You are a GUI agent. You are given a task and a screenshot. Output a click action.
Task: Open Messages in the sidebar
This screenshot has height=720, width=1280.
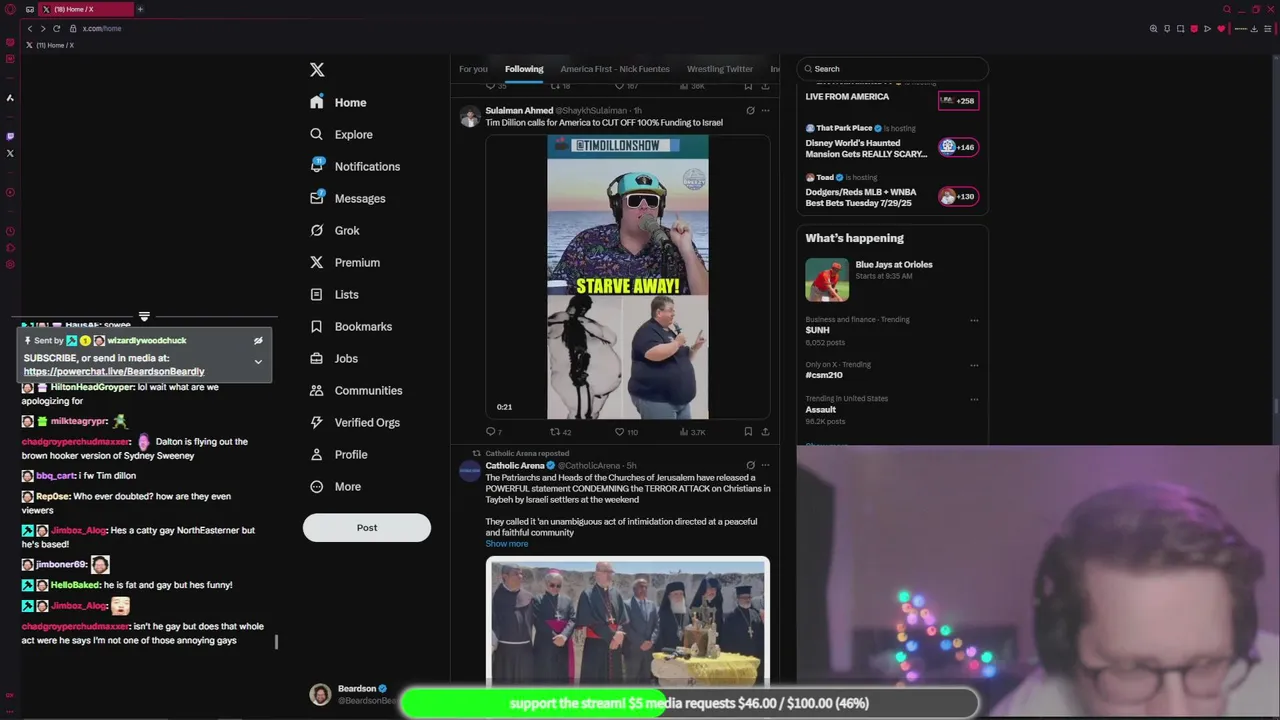coord(347,198)
